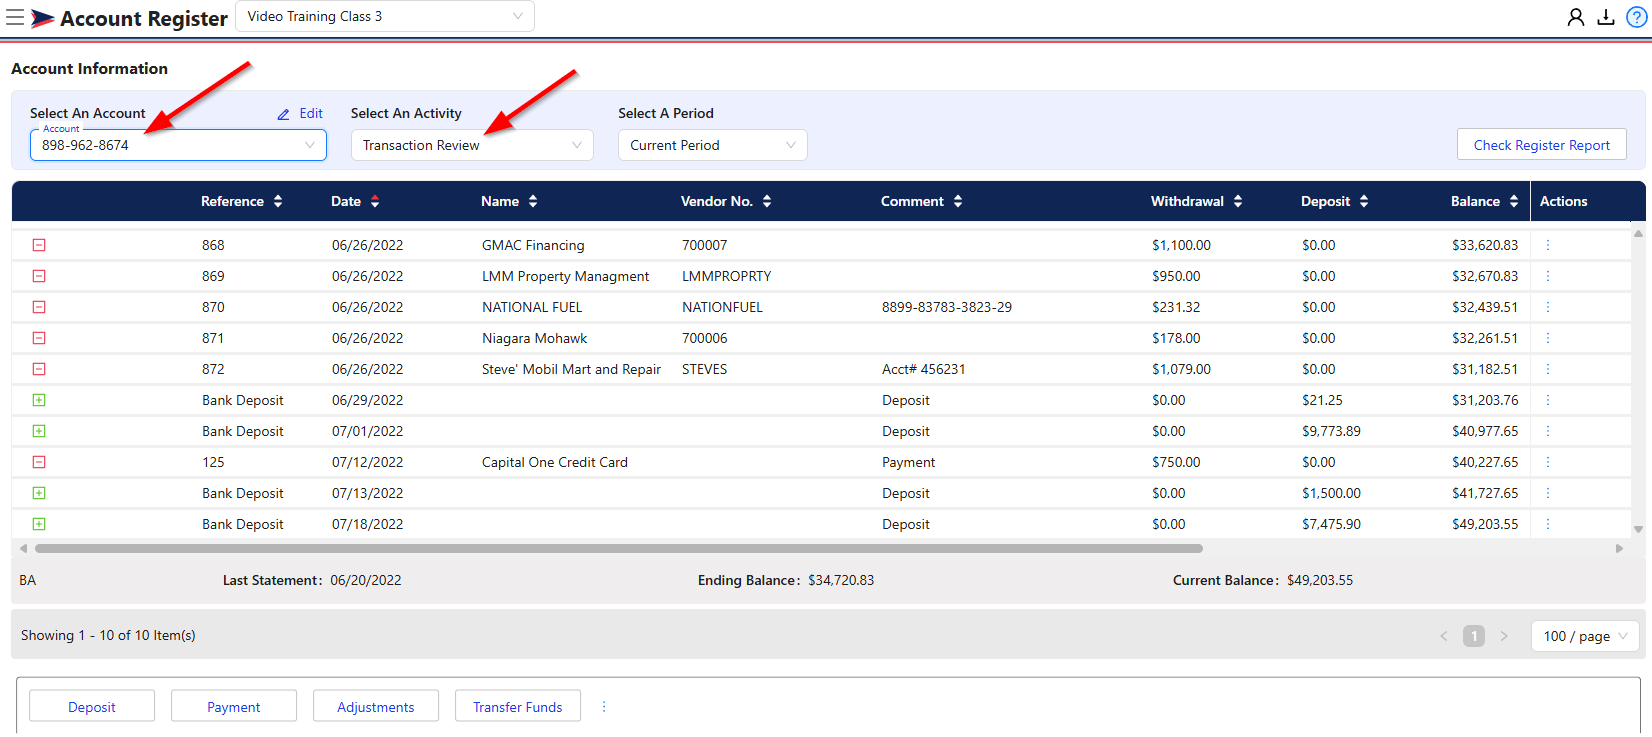Click the Last Statement date 06/20/2022
The width and height of the screenshot is (1652, 737).
click(366, 580)
